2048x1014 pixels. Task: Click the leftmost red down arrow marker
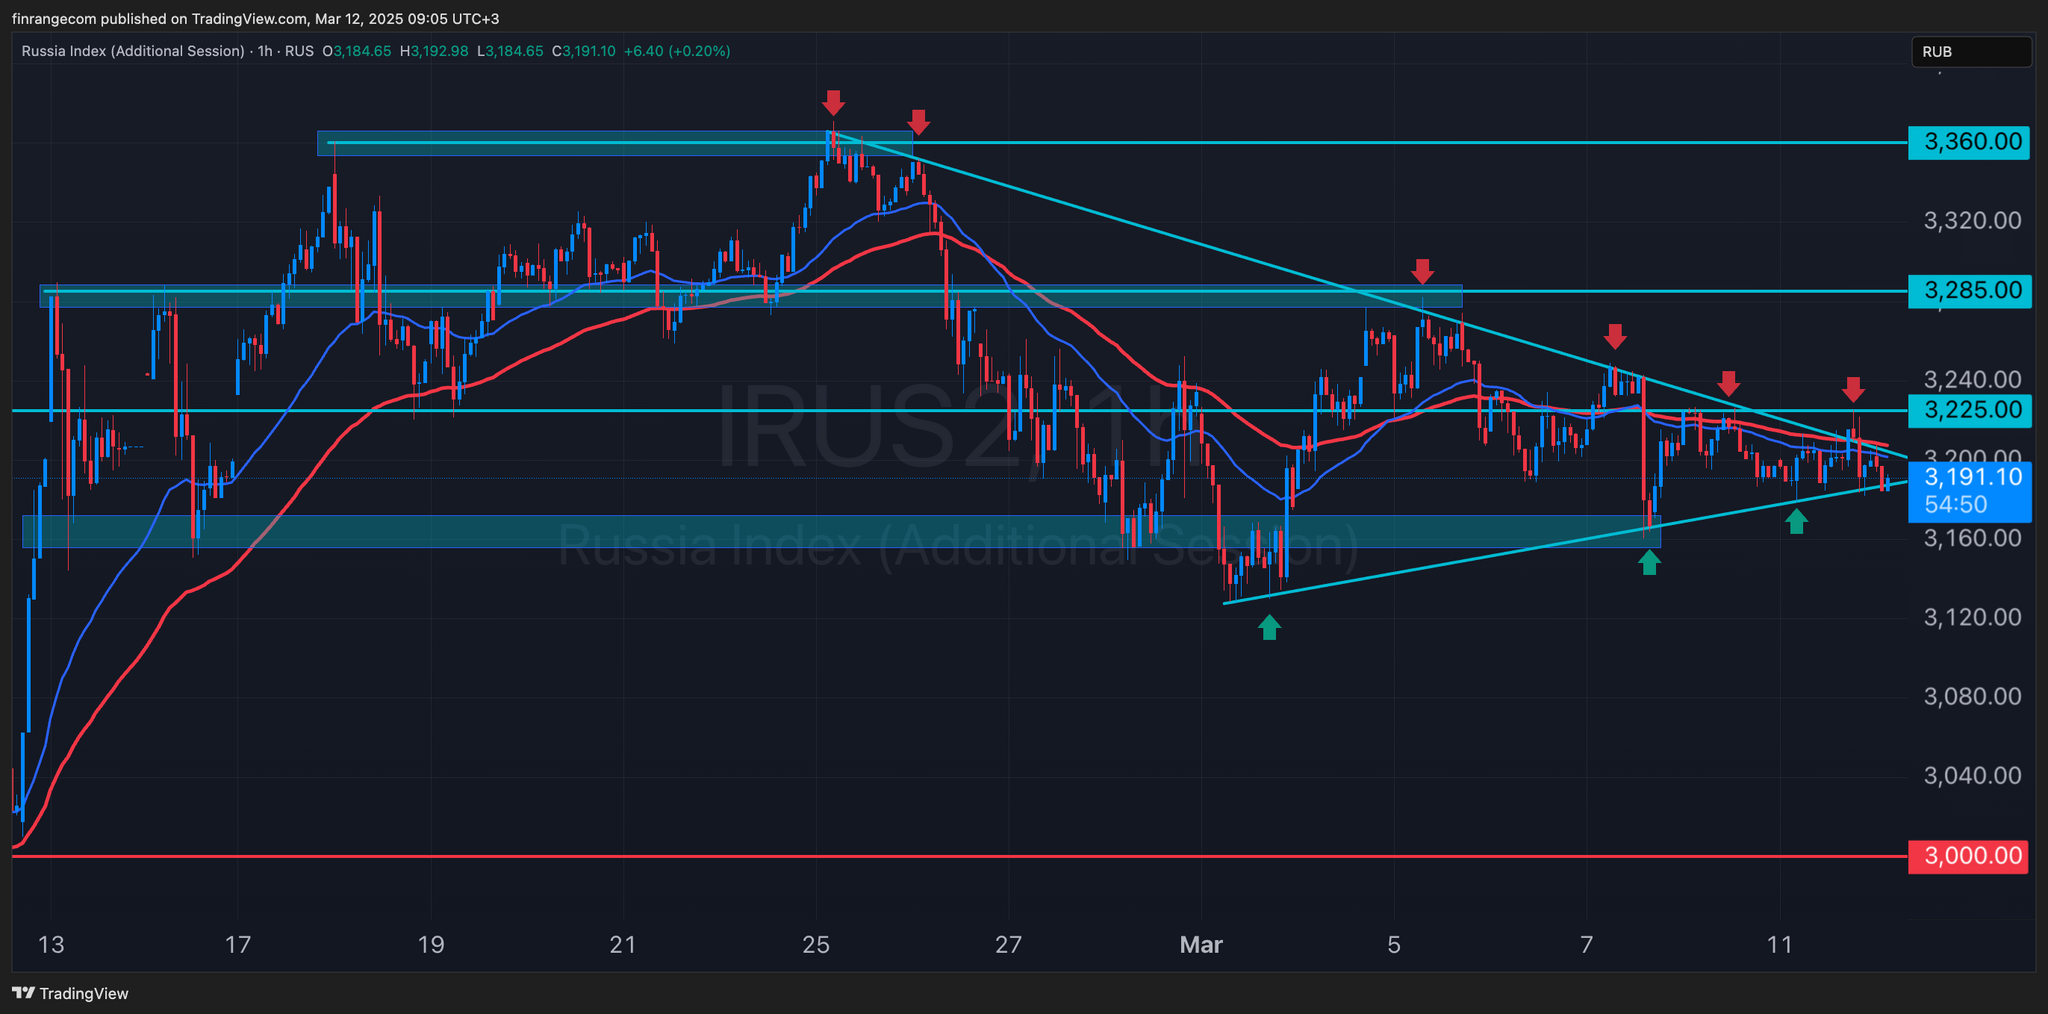click(833, 102)
